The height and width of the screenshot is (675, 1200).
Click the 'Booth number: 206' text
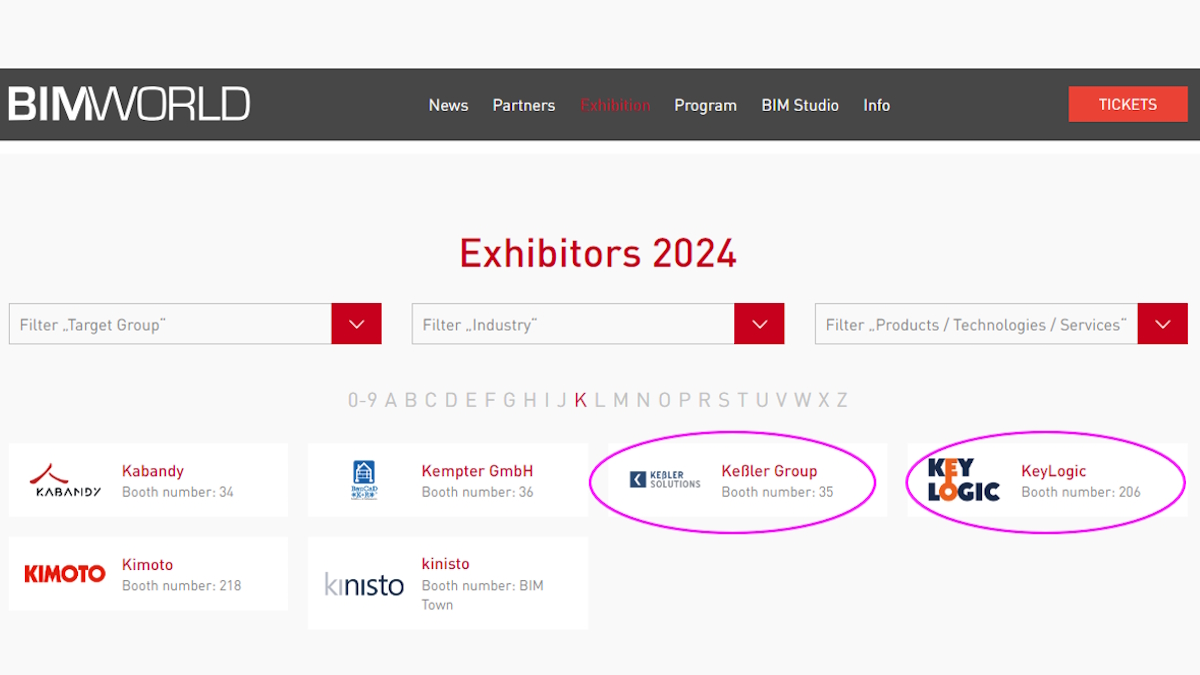(x=1081, y=492)
